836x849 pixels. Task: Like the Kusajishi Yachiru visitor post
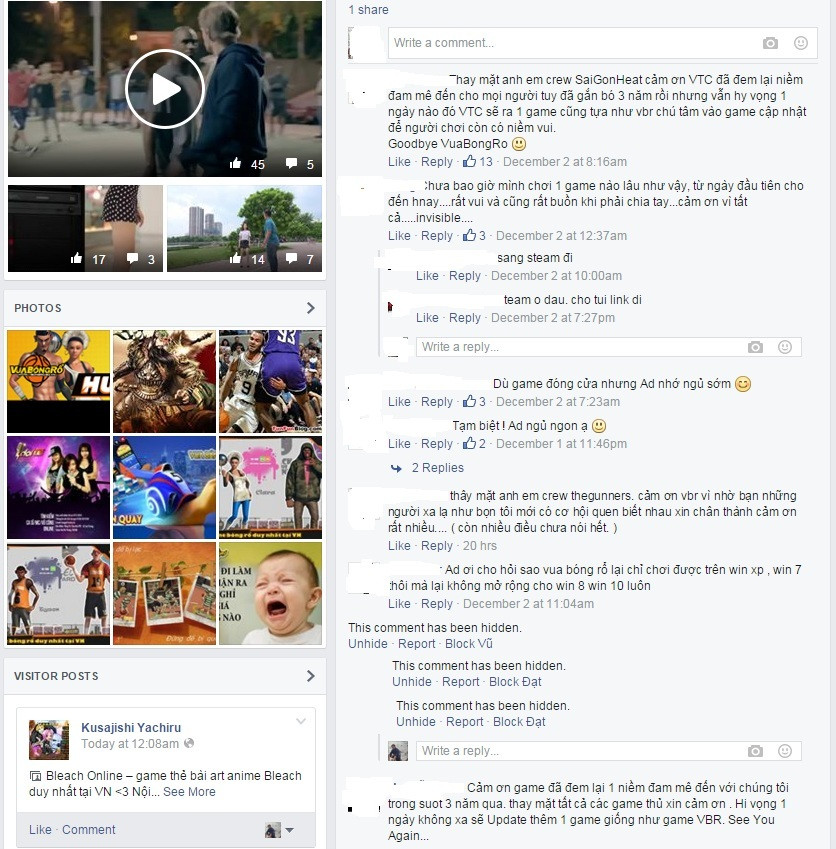click(x=40, y=830)
